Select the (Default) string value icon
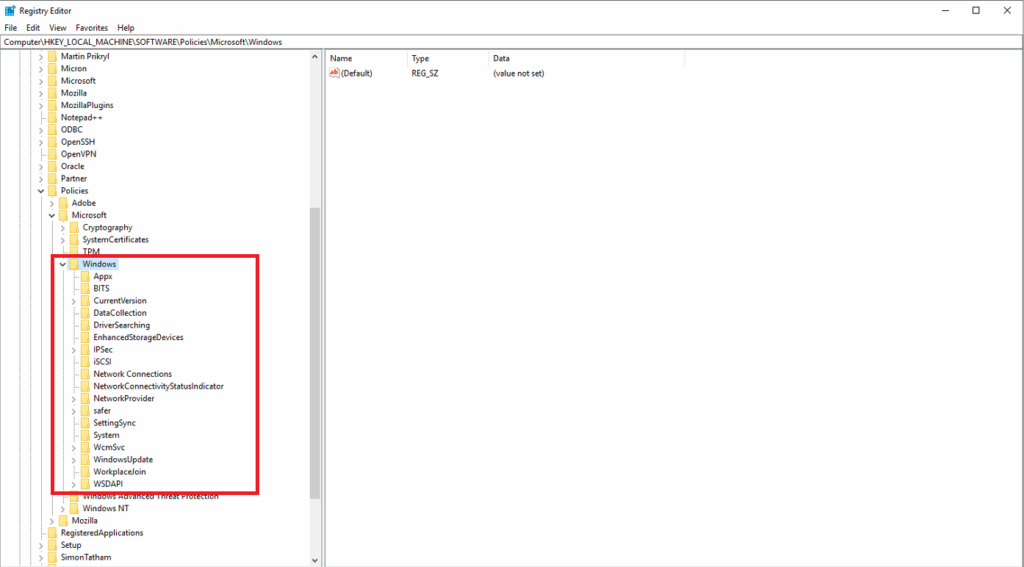Screen dimensions: 1024x567 coord(334,73)
